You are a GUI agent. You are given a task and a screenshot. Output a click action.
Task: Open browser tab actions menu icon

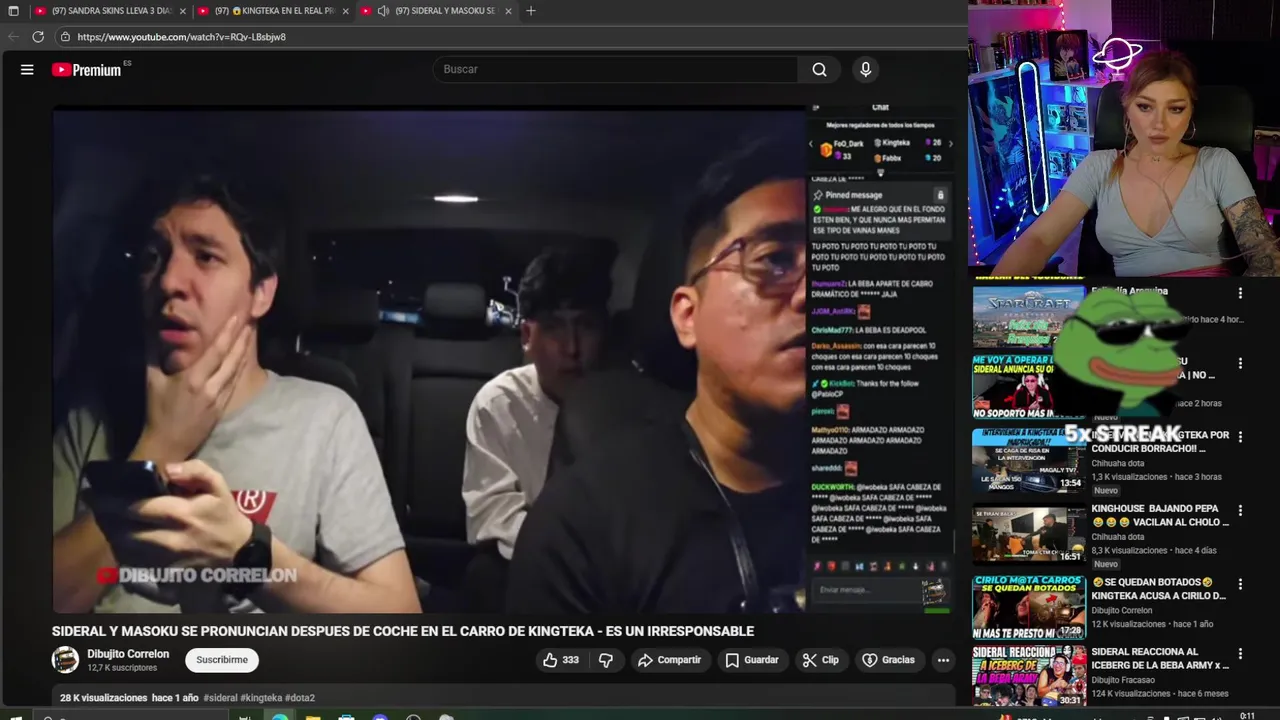pos(13,11)
